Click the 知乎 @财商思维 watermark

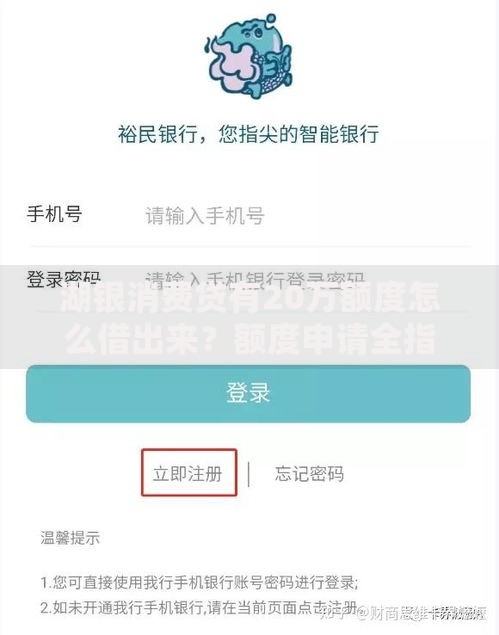tap(403, 614)
